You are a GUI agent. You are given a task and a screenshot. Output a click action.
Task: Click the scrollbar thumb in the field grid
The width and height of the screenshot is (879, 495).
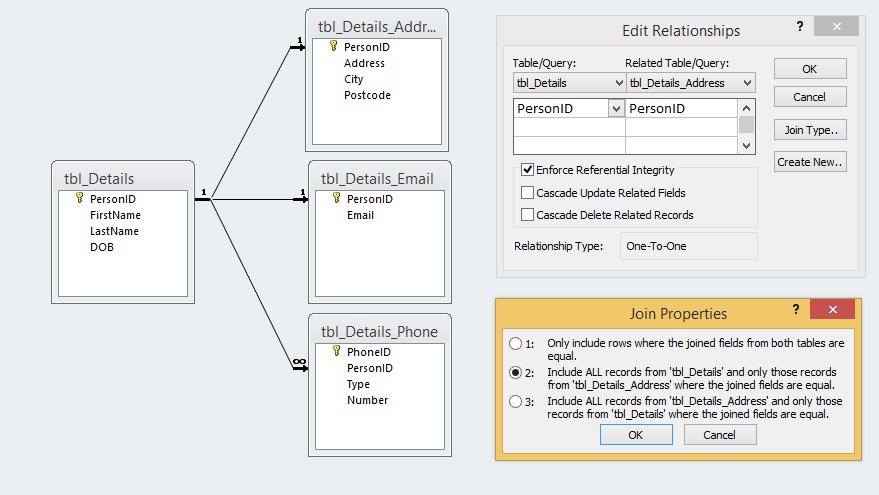pyautogui.click(x=746, y=124)
